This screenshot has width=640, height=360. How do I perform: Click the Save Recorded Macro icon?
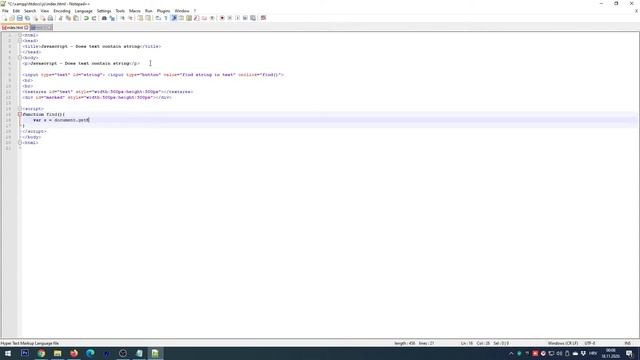pyautogui.click(x=253, y=18)
